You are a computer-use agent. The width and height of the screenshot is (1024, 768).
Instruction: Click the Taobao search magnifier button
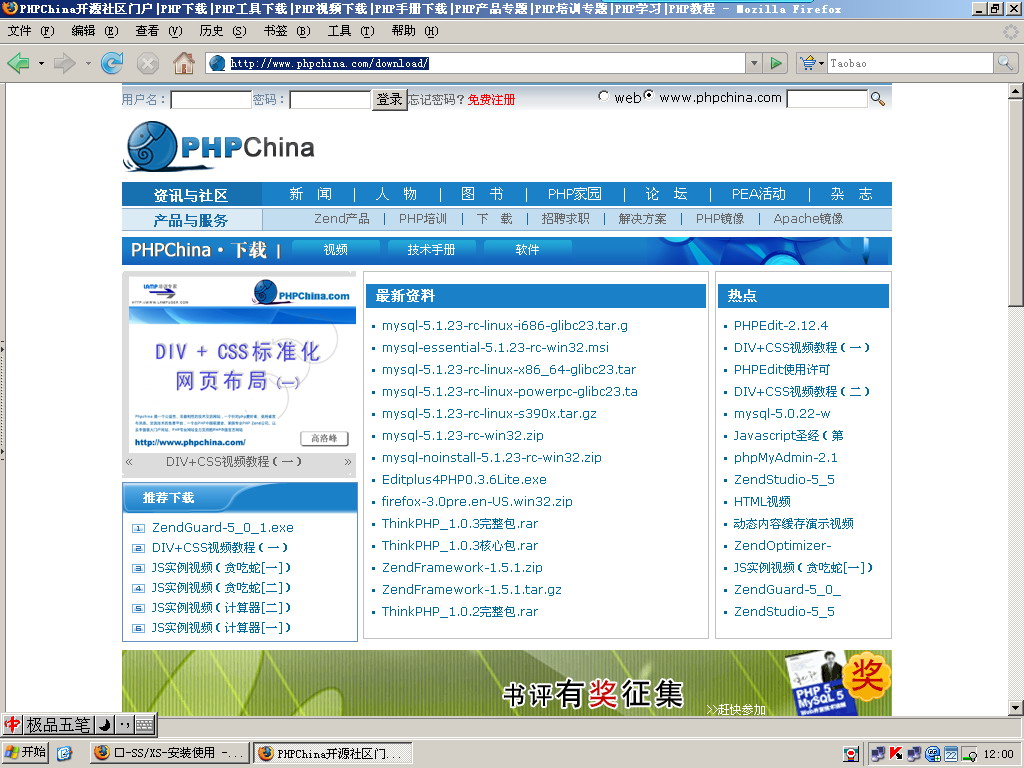click(1004, 63)
